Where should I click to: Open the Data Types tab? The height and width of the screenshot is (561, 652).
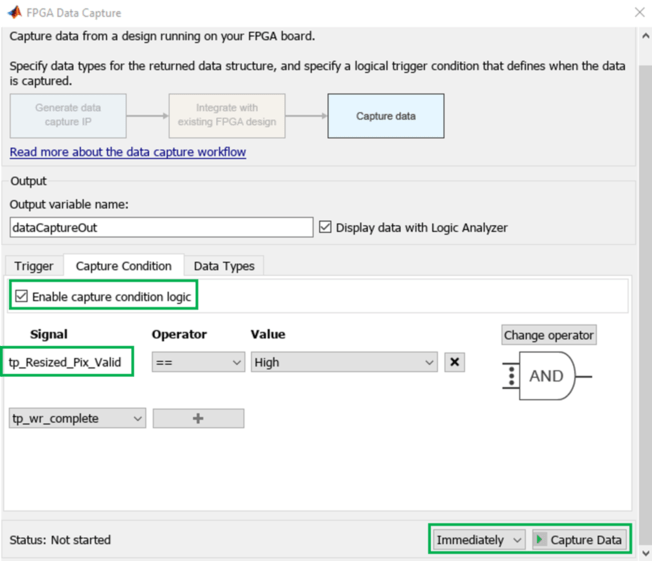tap(224, 266)
